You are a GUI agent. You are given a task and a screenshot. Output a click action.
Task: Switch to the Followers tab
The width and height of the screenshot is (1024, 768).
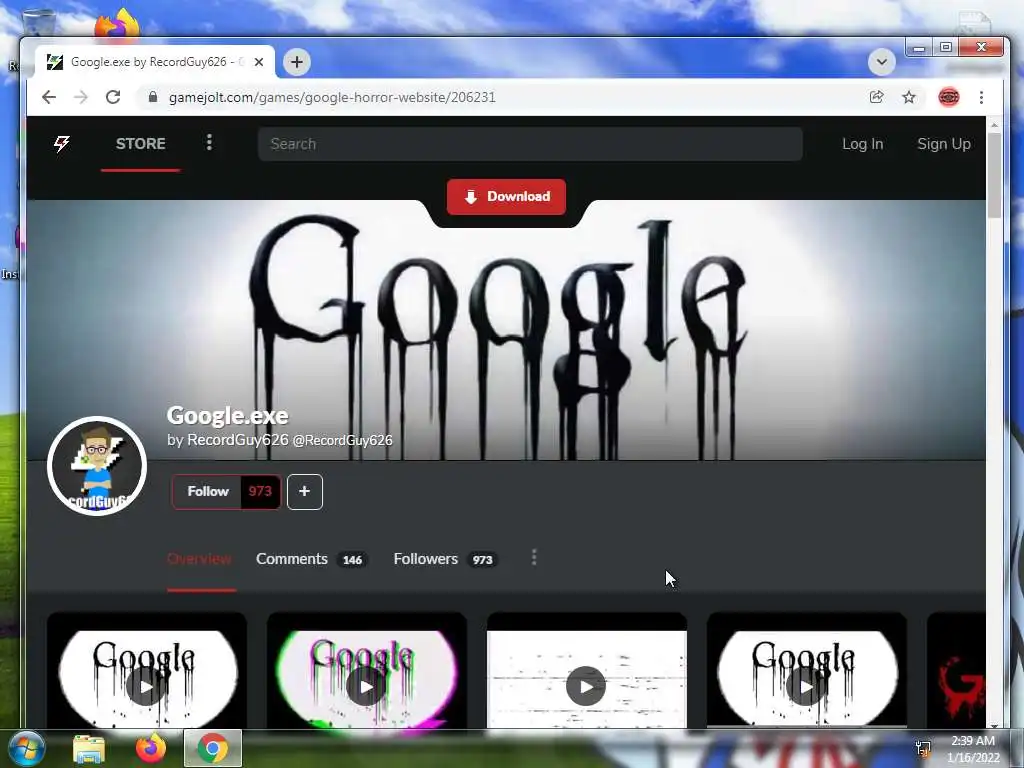pos(445,559)
